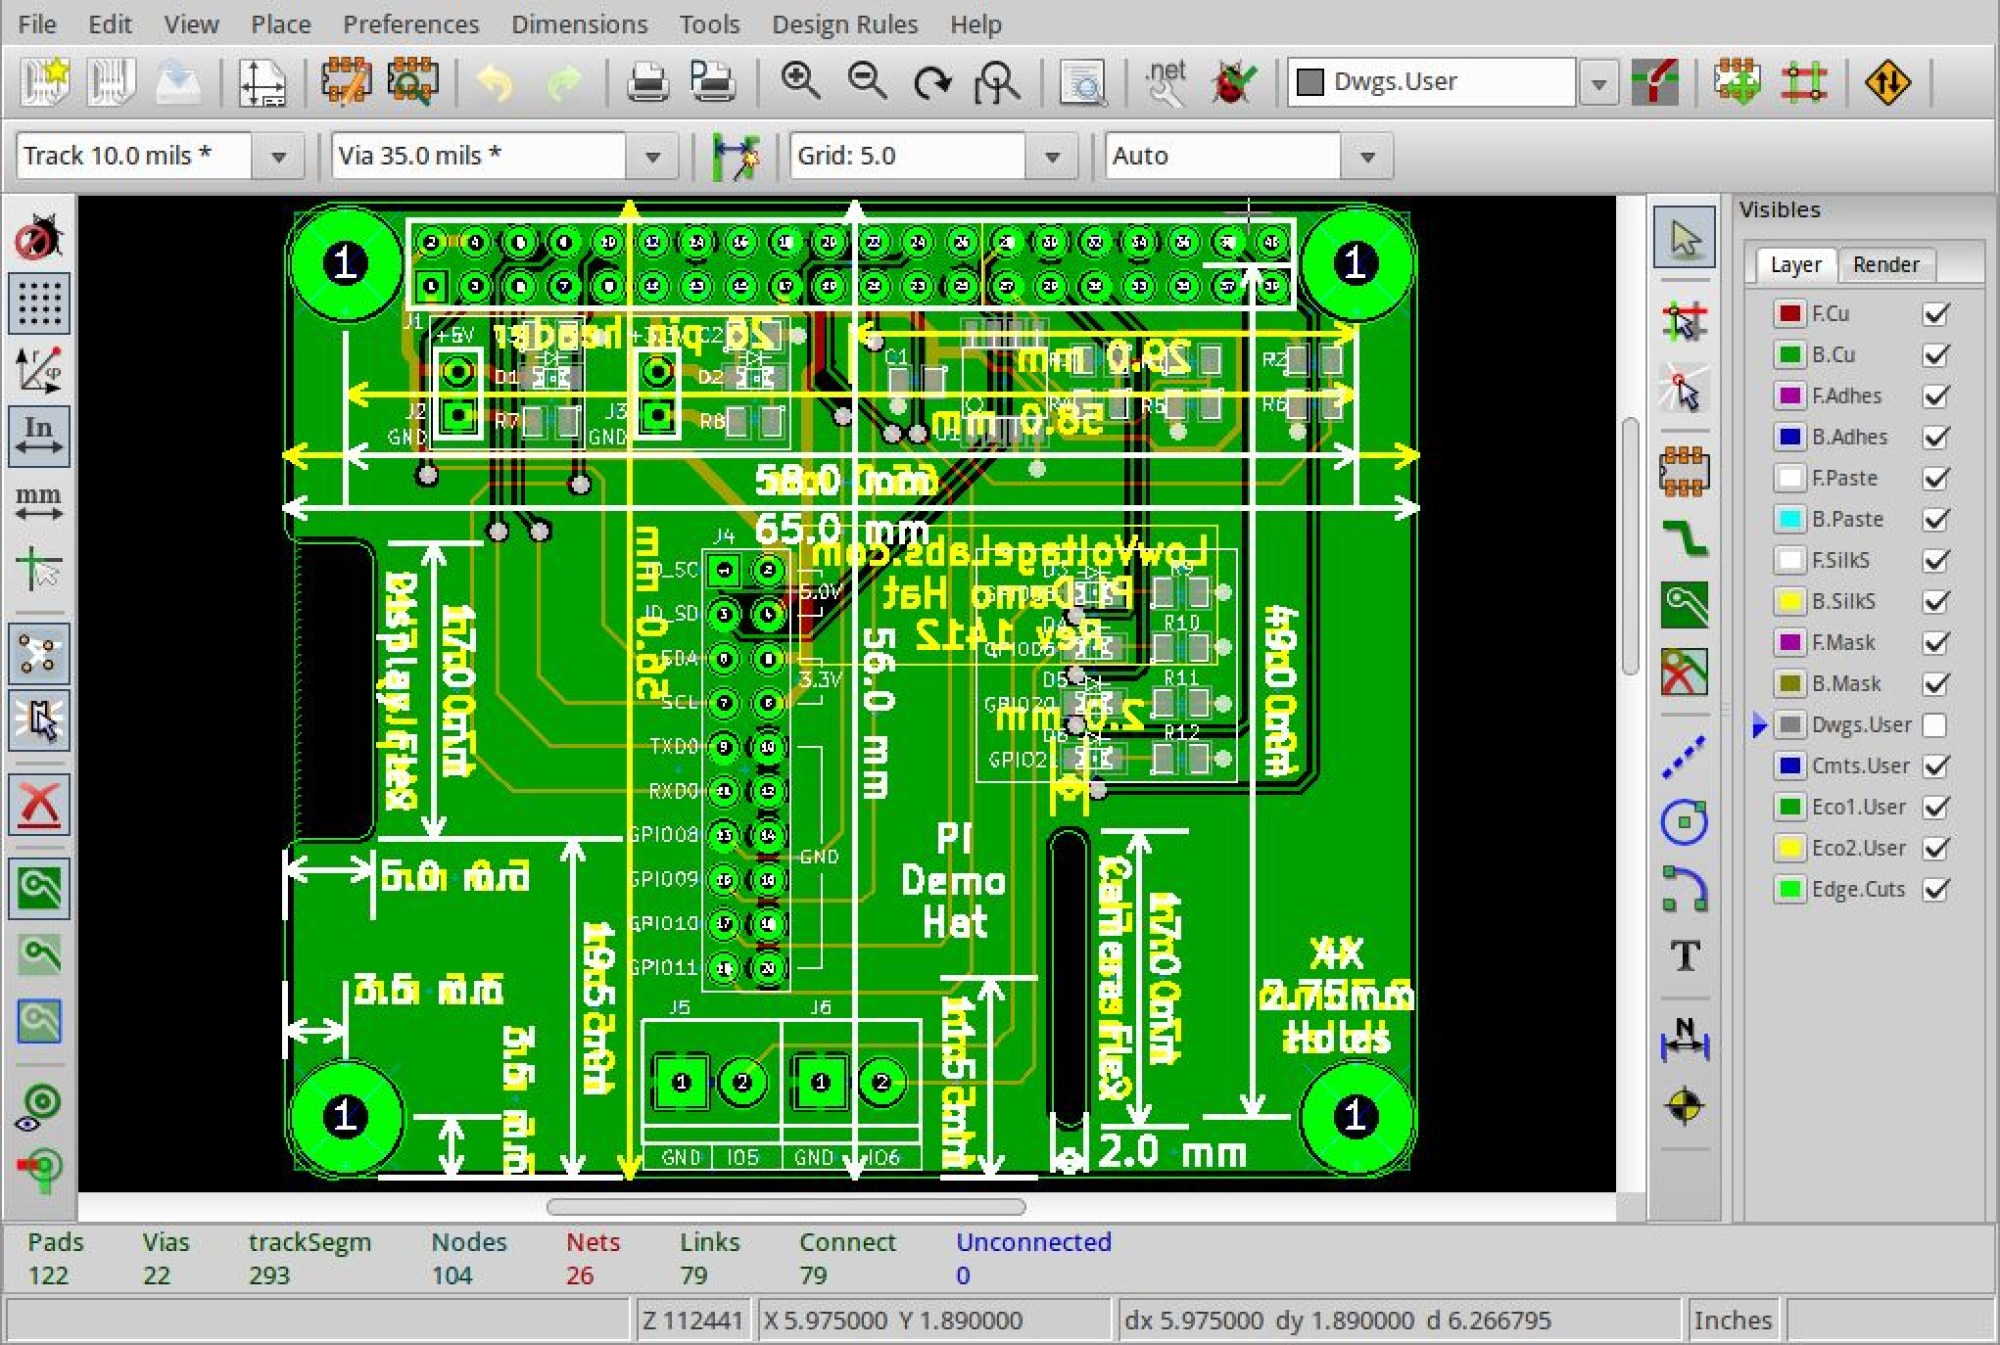
Task: Select the Add Text tool
Action: coord(1685,956)
